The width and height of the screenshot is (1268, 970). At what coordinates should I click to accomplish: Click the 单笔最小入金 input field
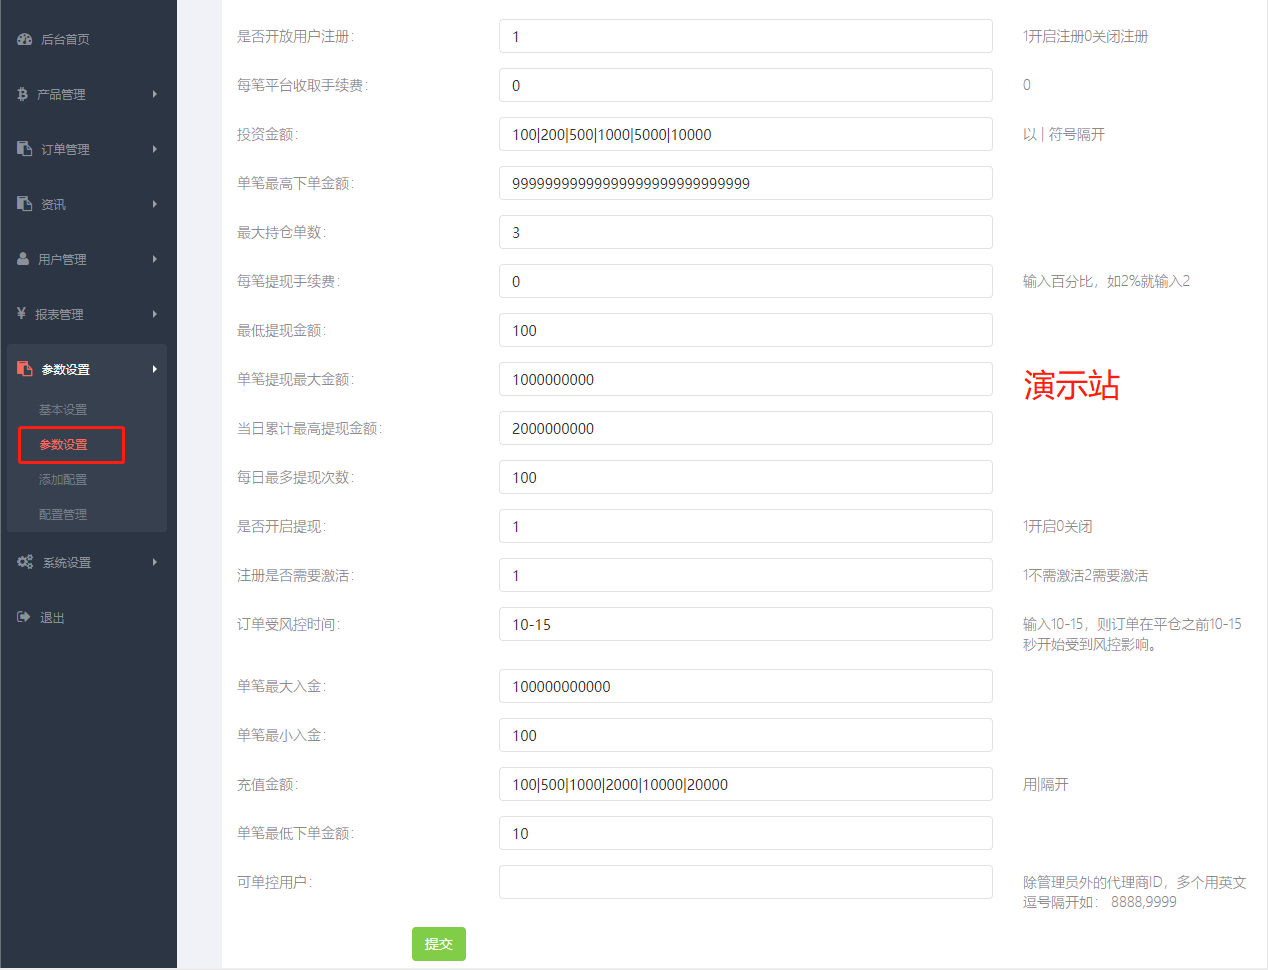(746, 735)
